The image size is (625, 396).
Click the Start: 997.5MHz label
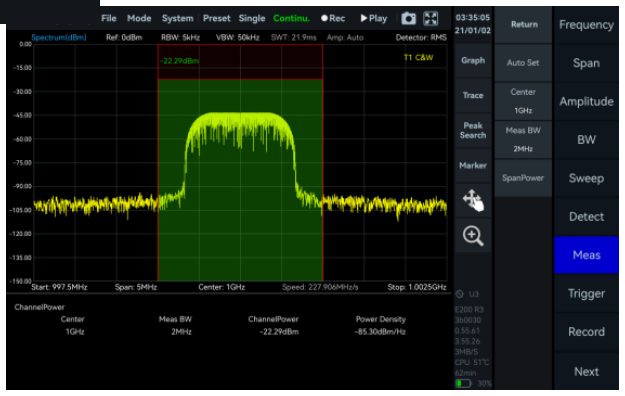click(x=59, y=287)
